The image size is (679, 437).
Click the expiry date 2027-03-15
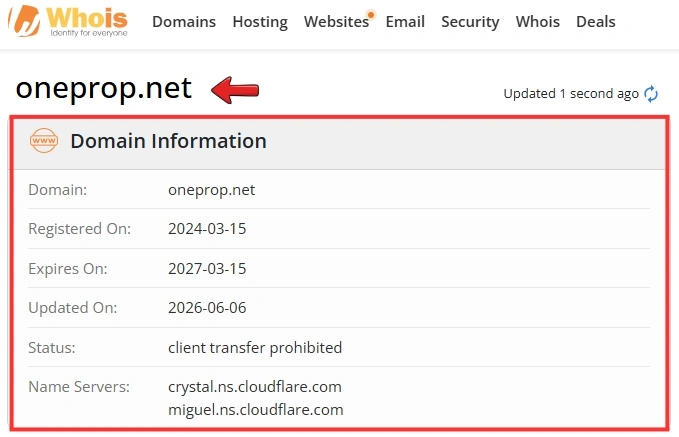(x=207, y=269)
